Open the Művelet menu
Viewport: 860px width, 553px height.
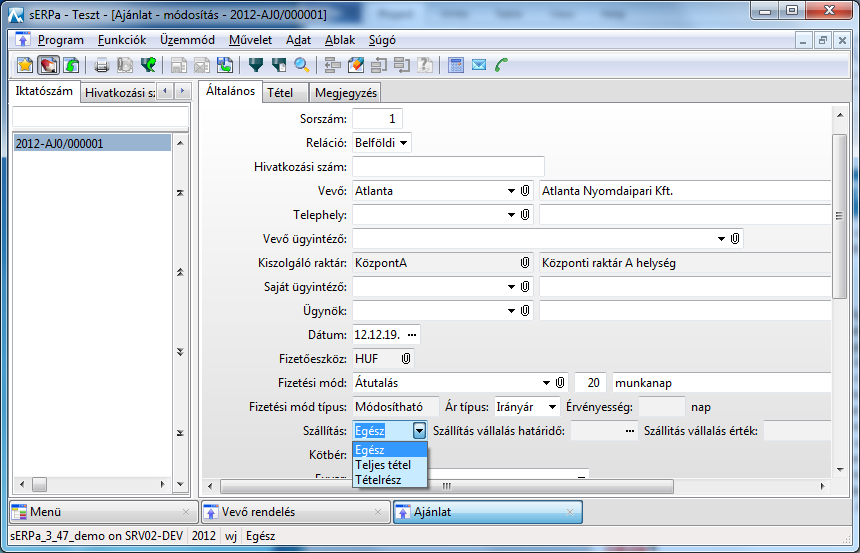click(x=250, y=40)
